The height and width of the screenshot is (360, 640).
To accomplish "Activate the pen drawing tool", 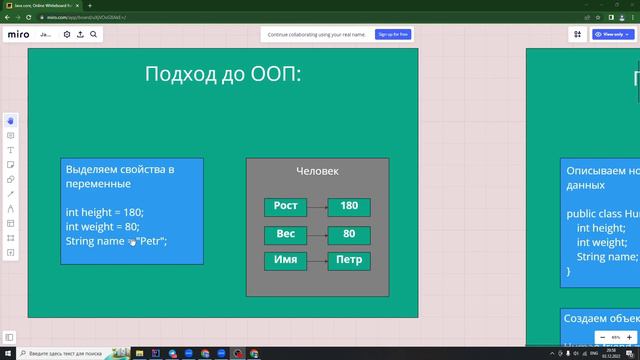I will [x=11, y=209].
